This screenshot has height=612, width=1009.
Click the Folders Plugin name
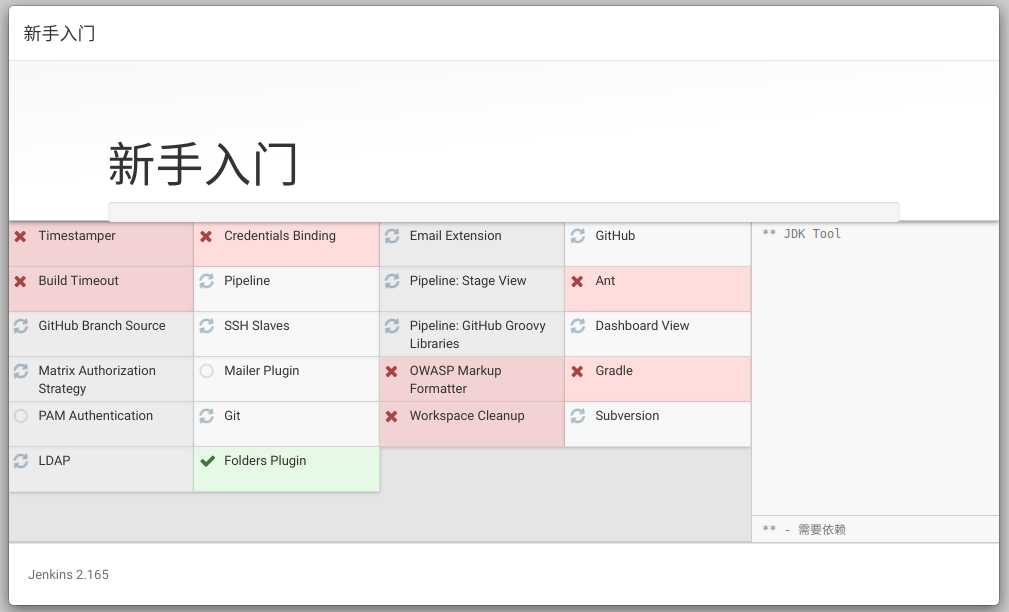click(265, 461)
